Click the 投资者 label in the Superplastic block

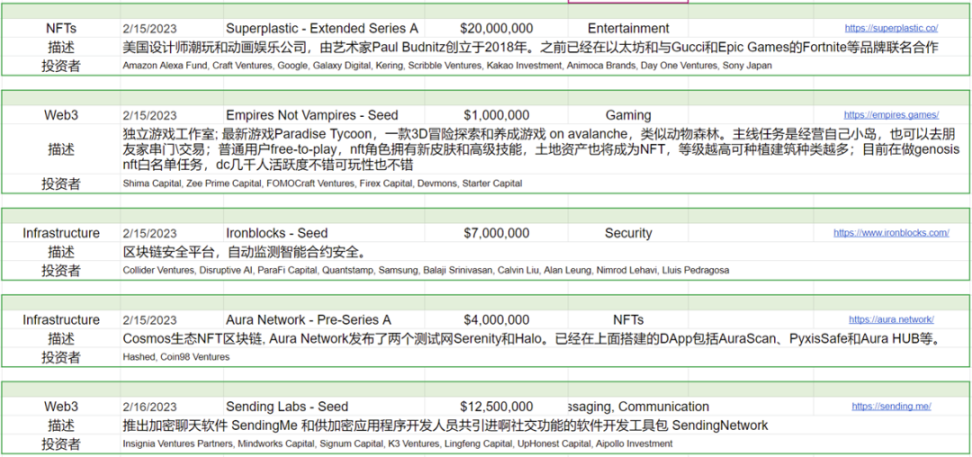(x=61, y=66)
